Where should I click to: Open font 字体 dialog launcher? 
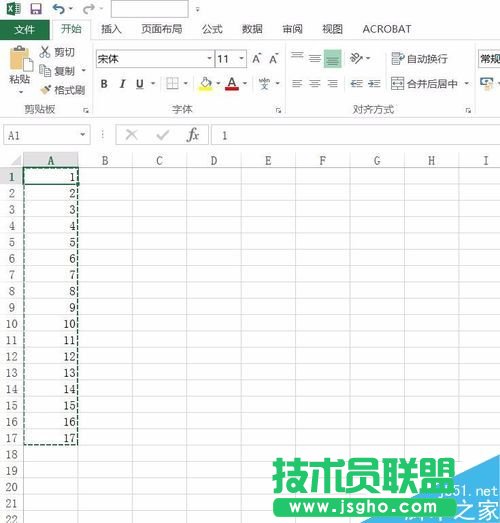[x=278, y=110]
